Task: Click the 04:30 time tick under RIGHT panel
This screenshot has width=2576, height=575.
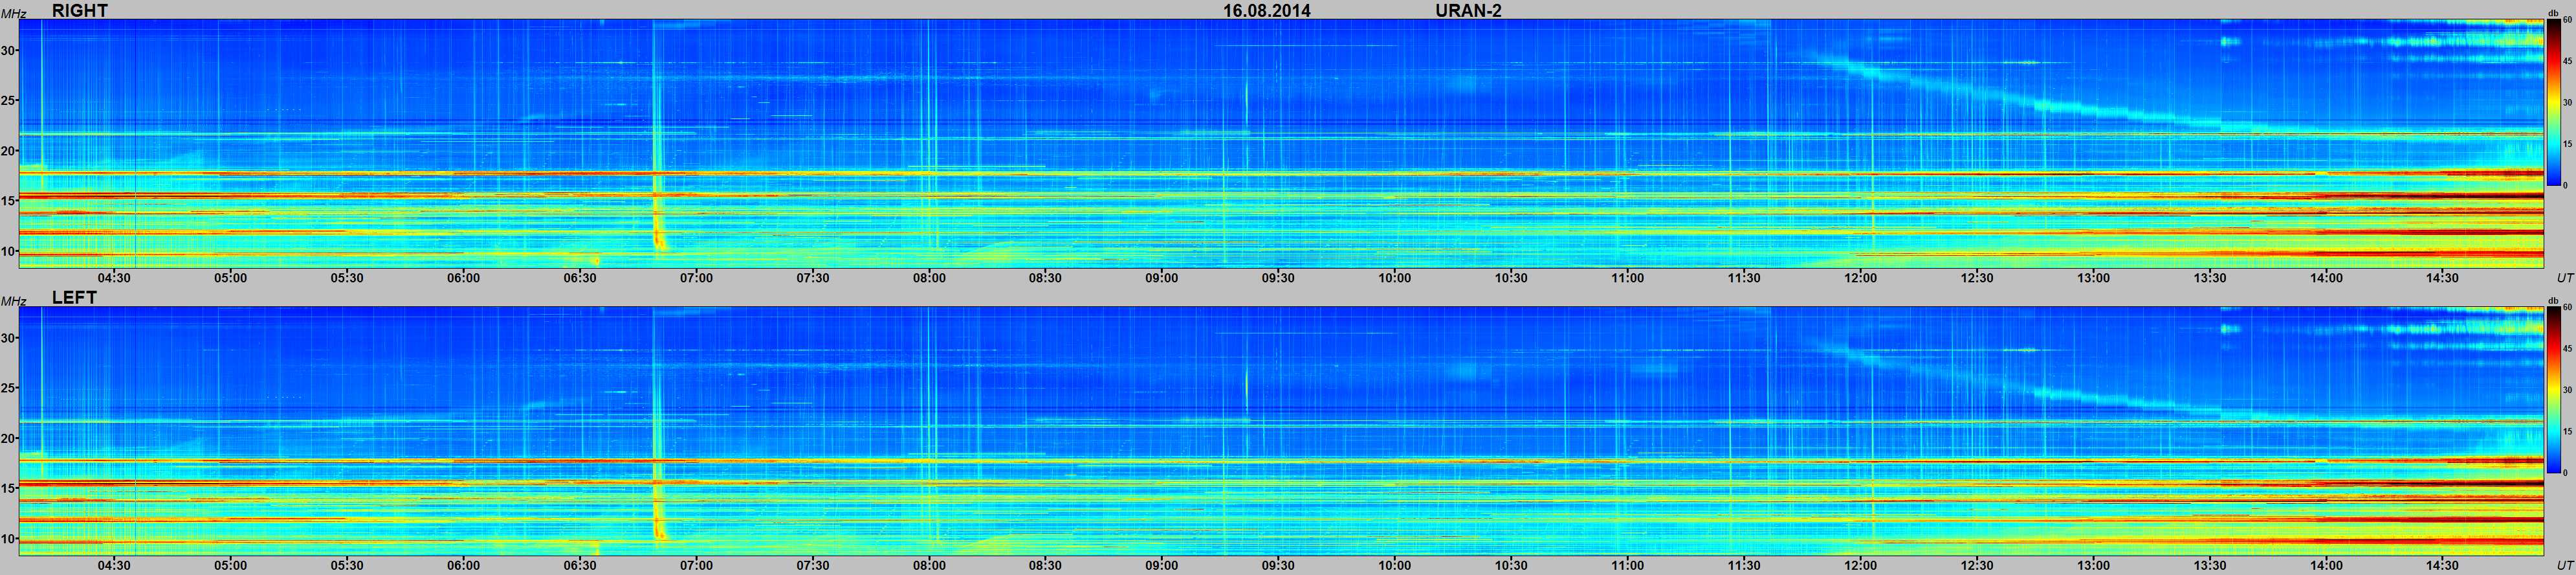Action: click(114, 278)
